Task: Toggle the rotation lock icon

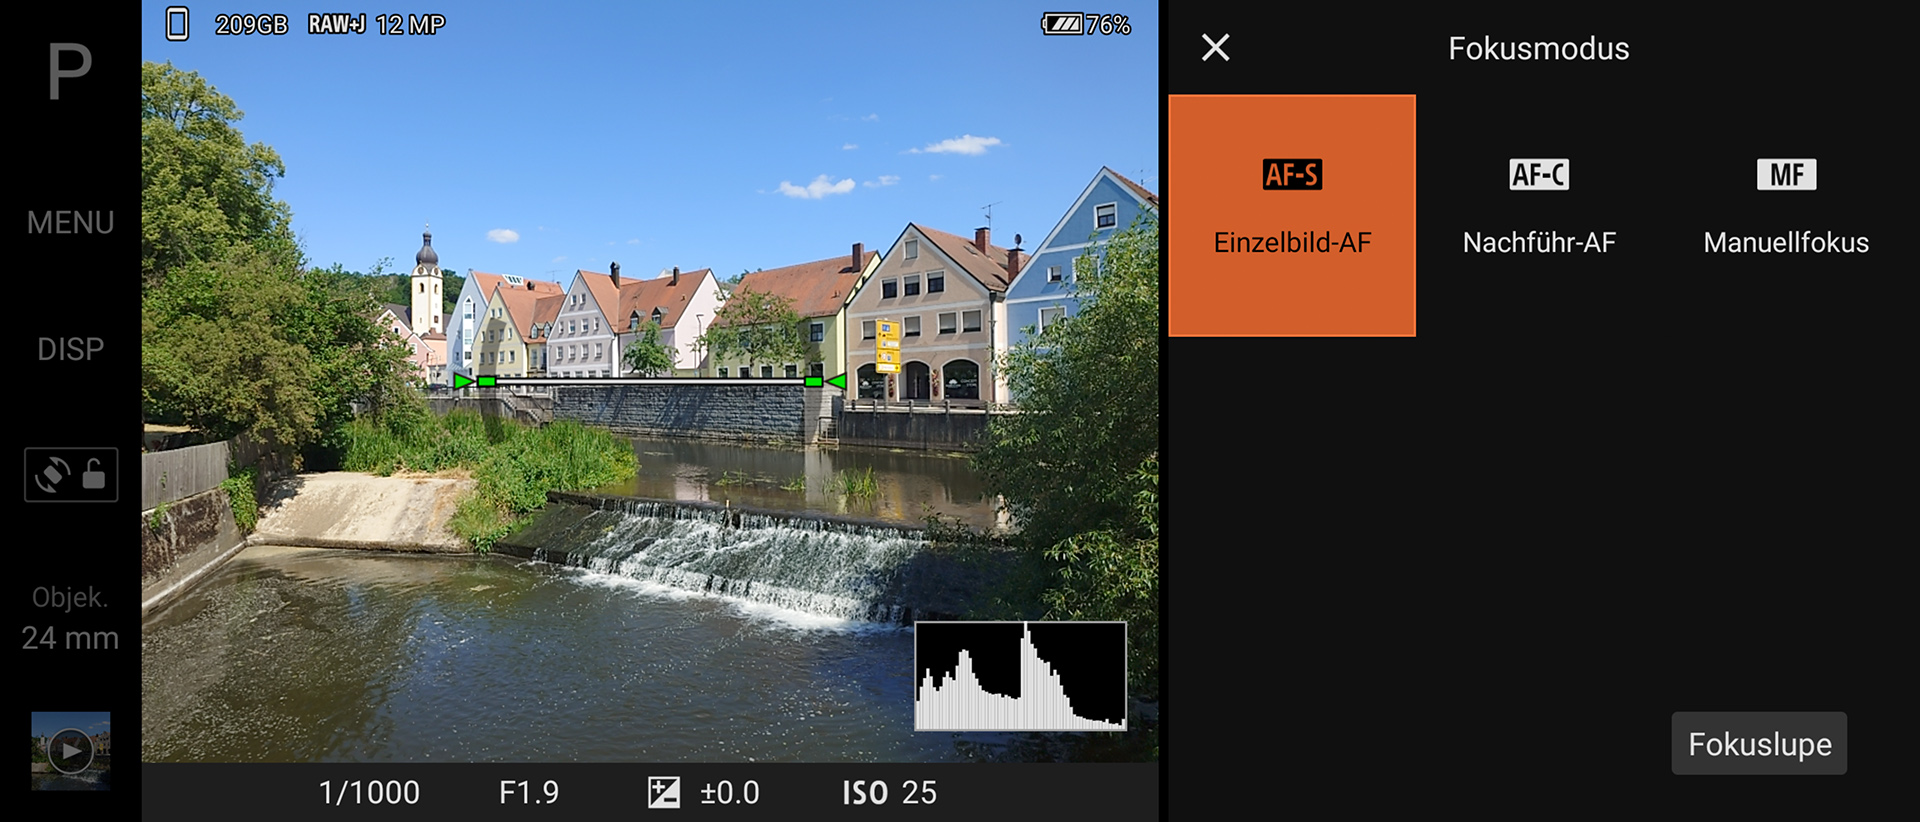Action: tap(71, 474)
